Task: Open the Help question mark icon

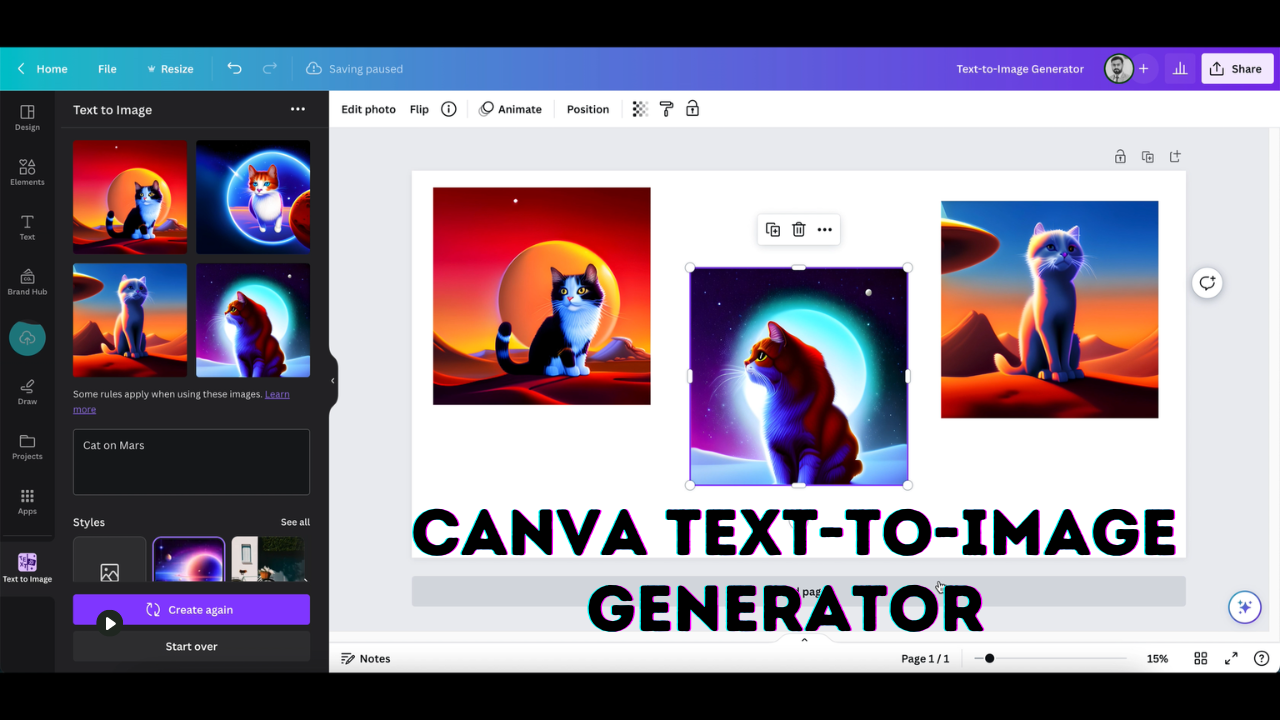Action: click(1262, 658)
